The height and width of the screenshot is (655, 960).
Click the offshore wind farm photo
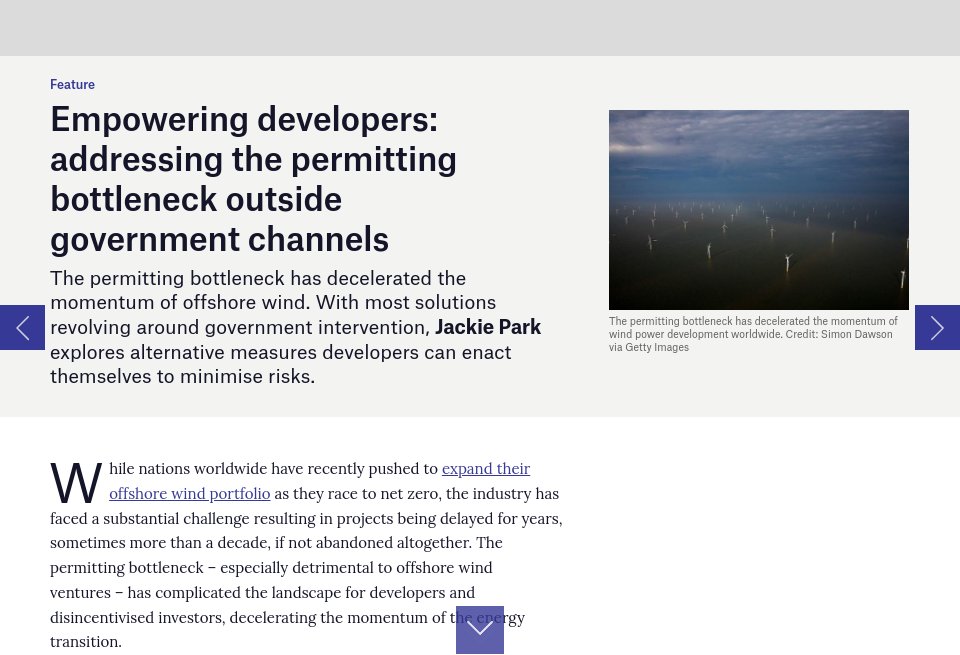(759, 209)
